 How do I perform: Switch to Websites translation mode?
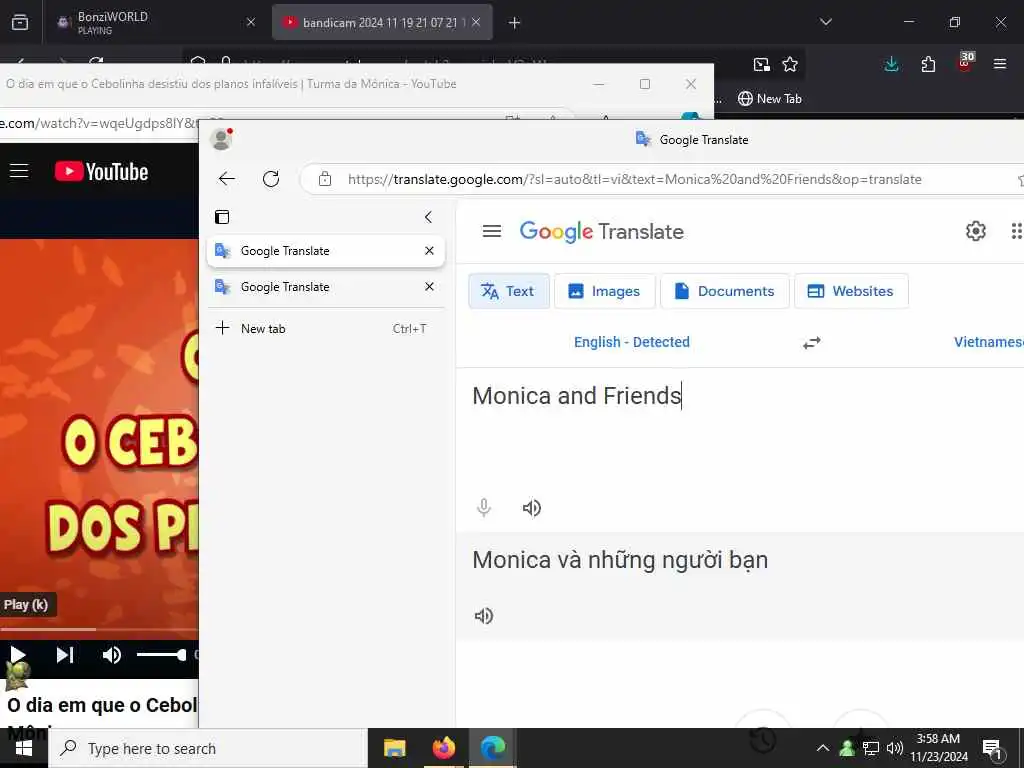[x=851, y=291]
